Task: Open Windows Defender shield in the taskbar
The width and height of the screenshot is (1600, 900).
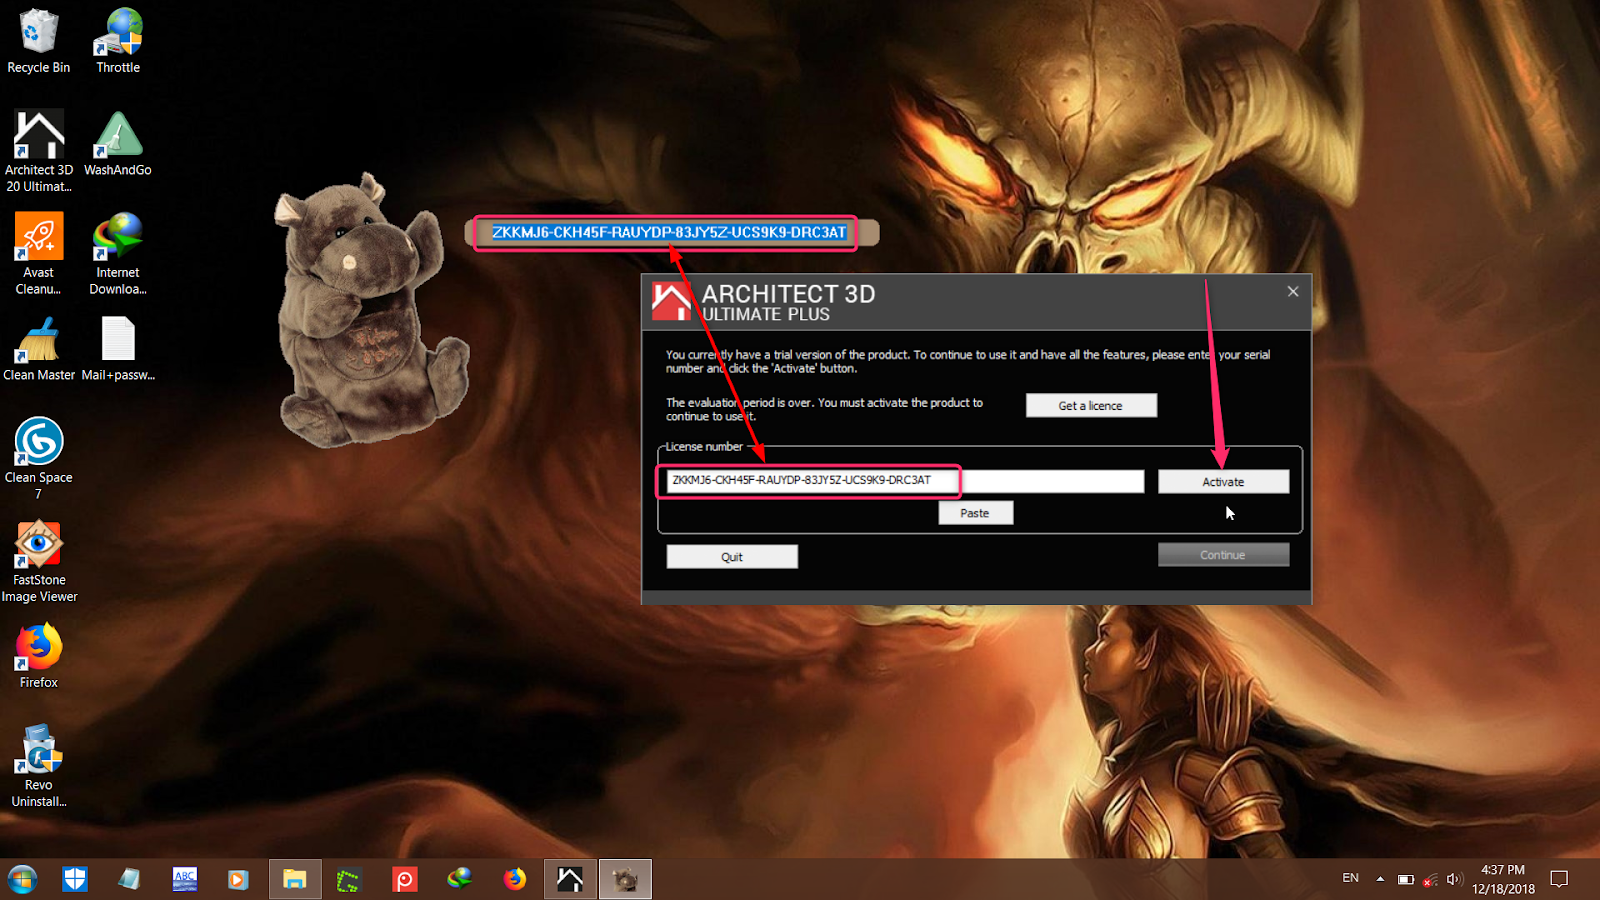Action: pyautogui.click(x=75, y=879)
